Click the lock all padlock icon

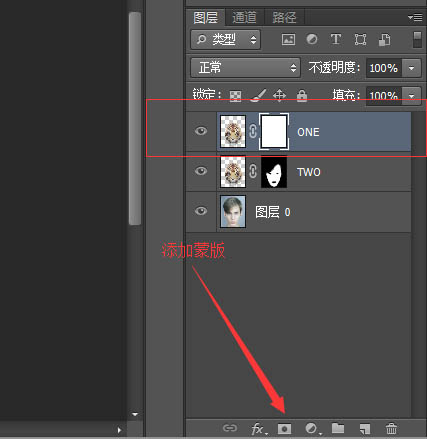click(x=302, y=95)
